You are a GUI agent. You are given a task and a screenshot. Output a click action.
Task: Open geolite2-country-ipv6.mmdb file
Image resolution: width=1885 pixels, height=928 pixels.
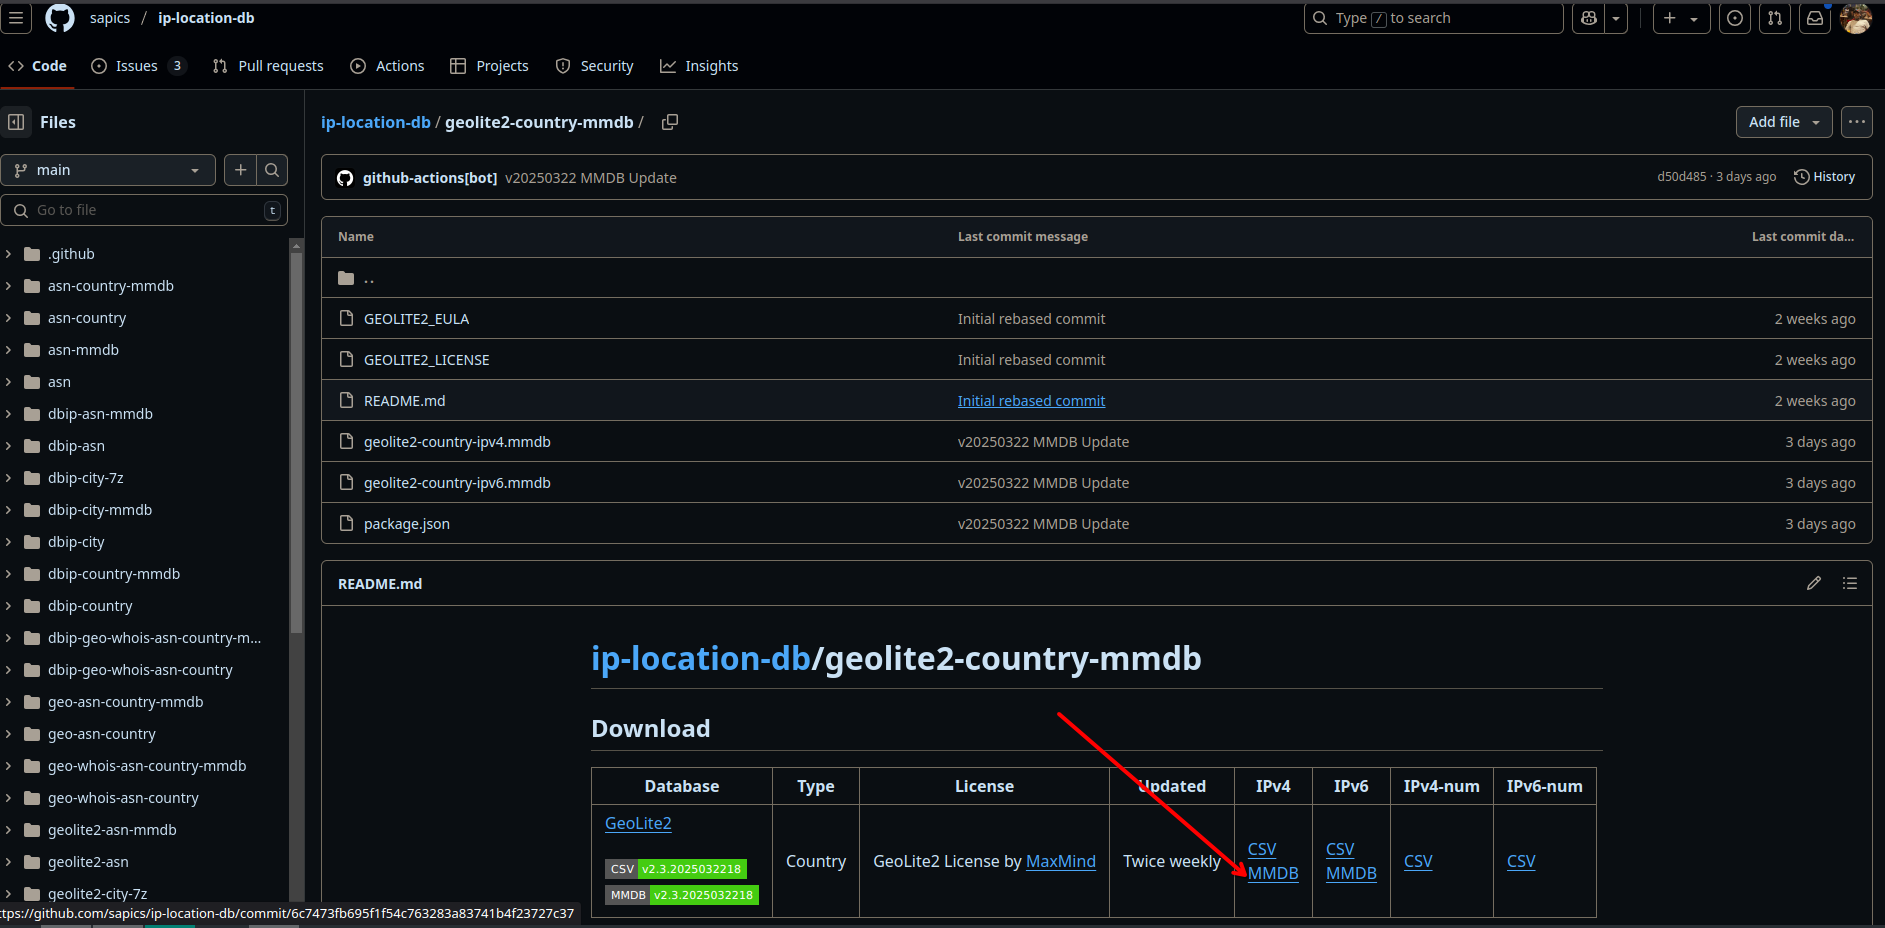[457, 483]
